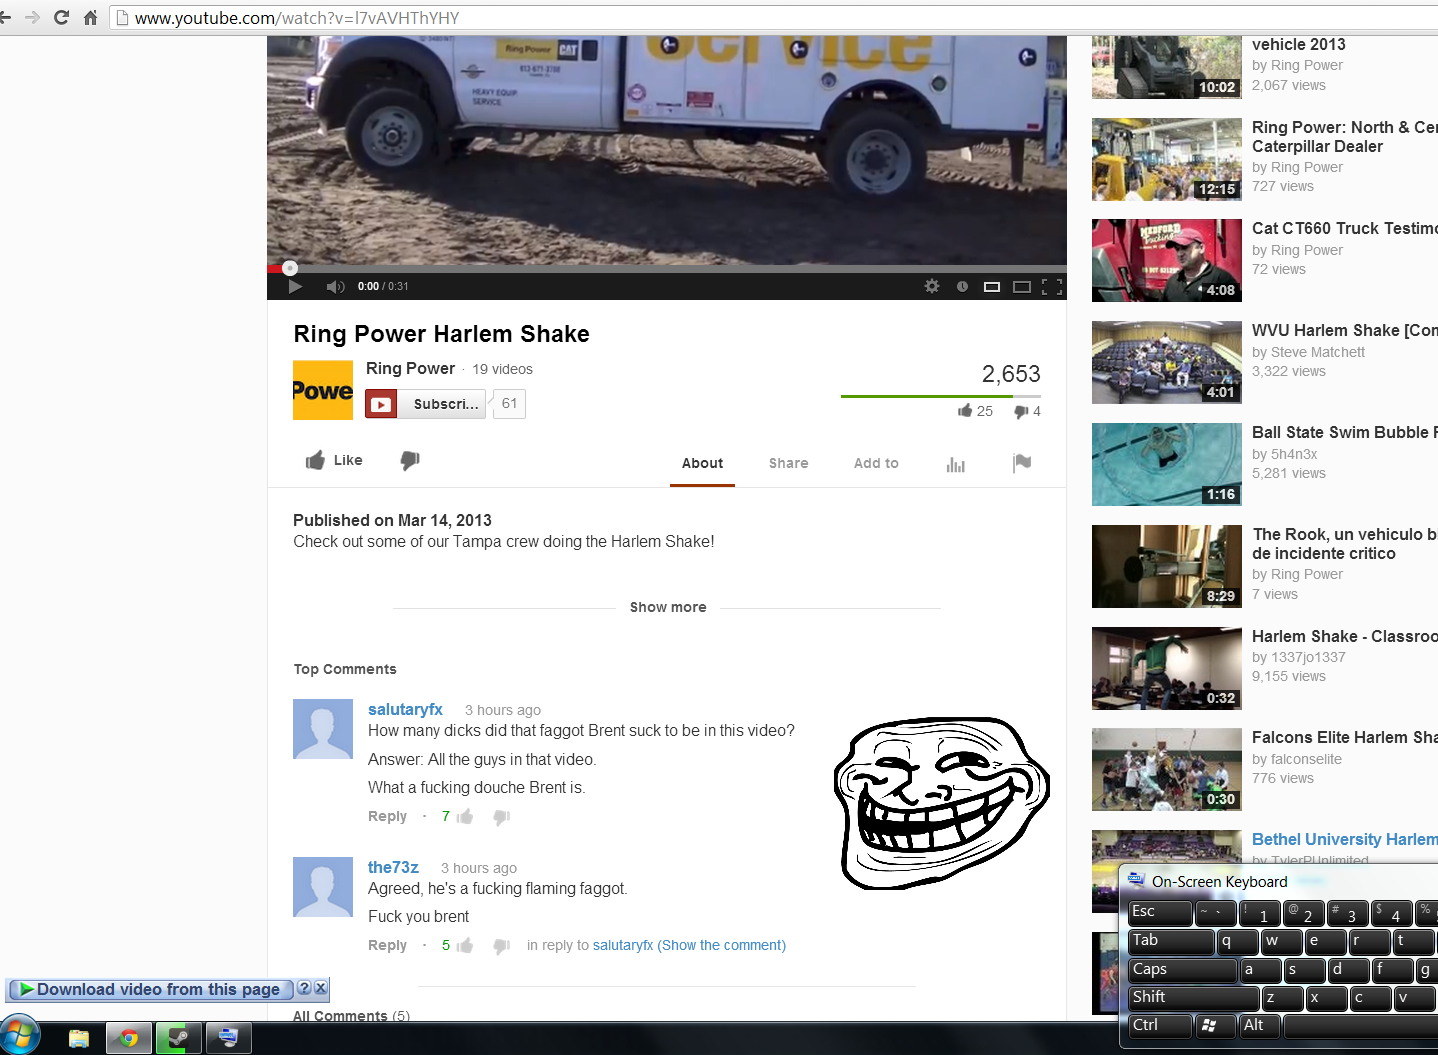Screen dimensions: 1438x1055
Task: Thumbs down salutaryfx's comment
Action: [502, 818]
